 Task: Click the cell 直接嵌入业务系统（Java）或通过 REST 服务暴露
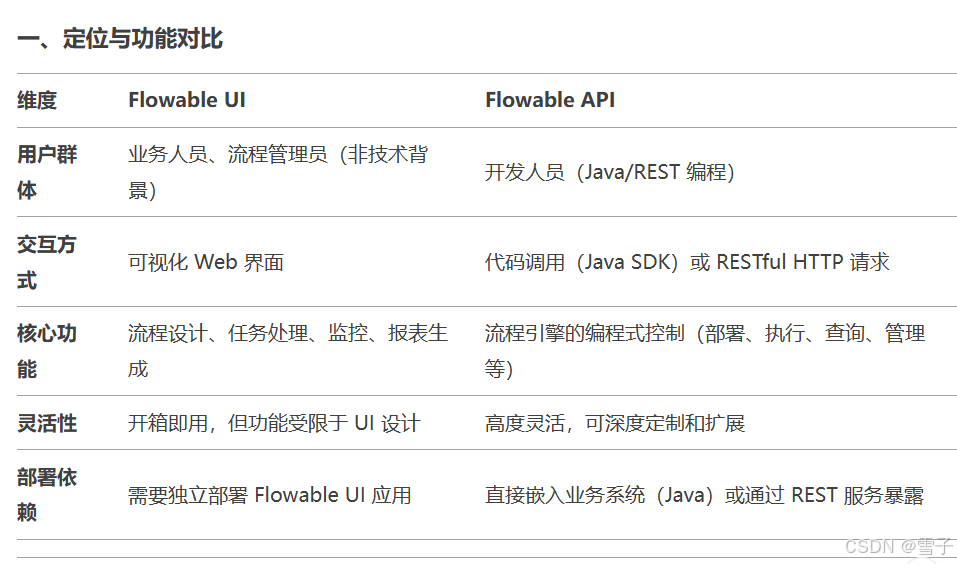705,495
